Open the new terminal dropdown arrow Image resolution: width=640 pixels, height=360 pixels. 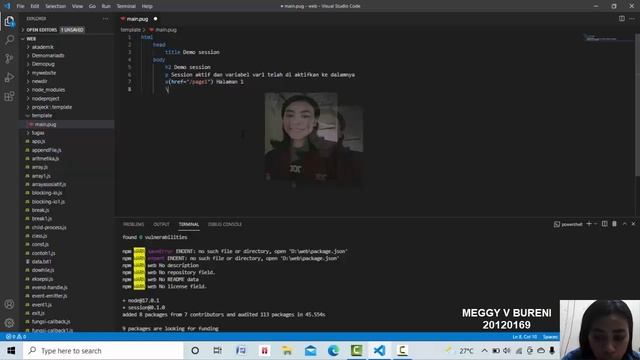(x=596, y=224)
